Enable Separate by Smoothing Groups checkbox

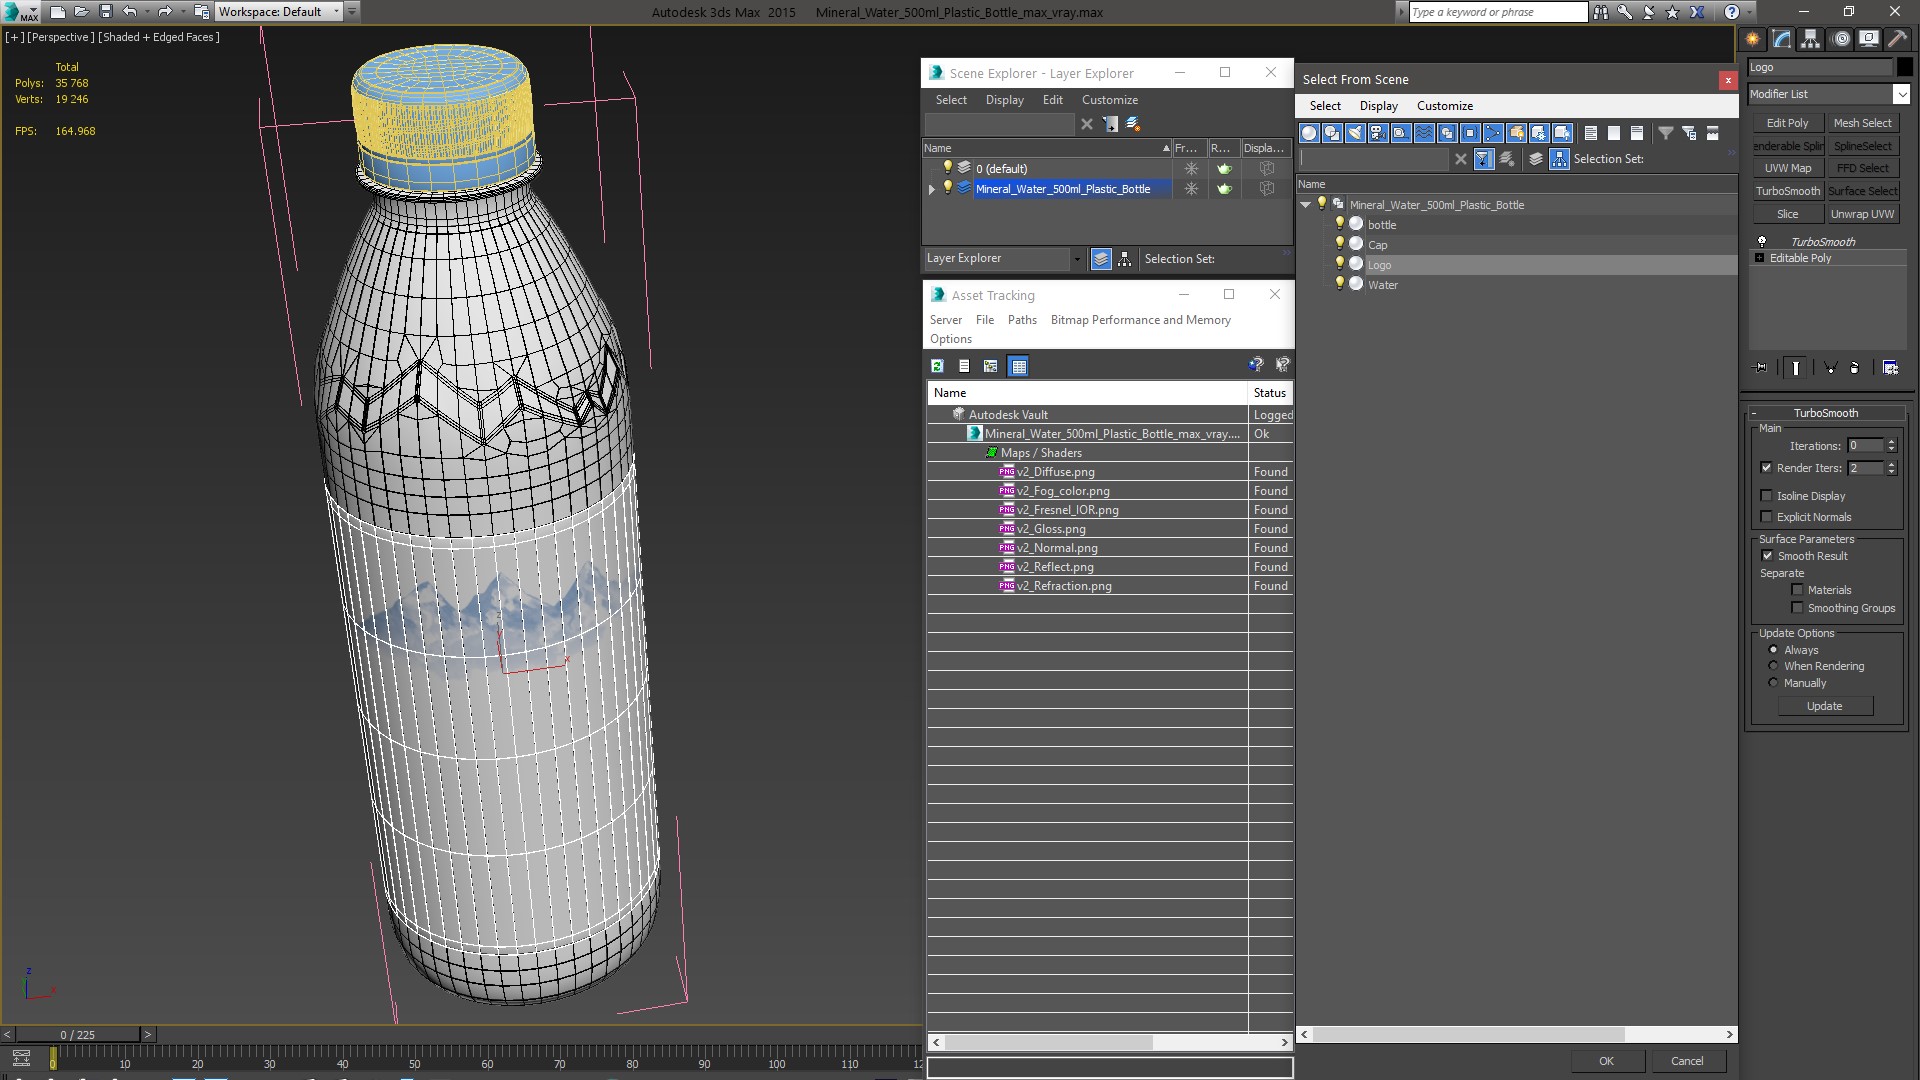coord(1797,608)
